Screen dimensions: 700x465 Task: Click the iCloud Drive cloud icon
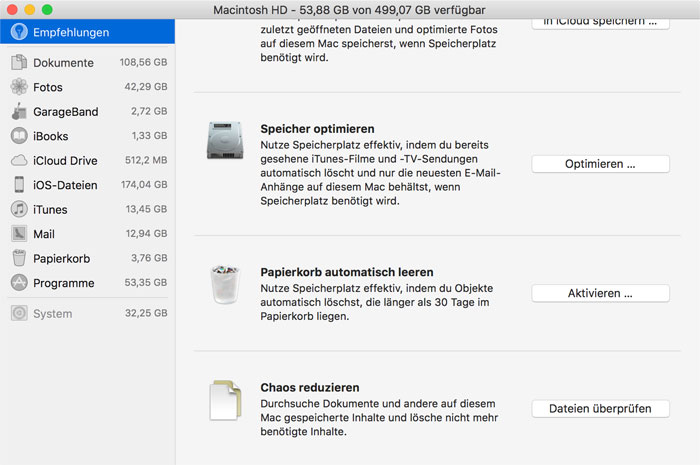(x=19, y=160)
